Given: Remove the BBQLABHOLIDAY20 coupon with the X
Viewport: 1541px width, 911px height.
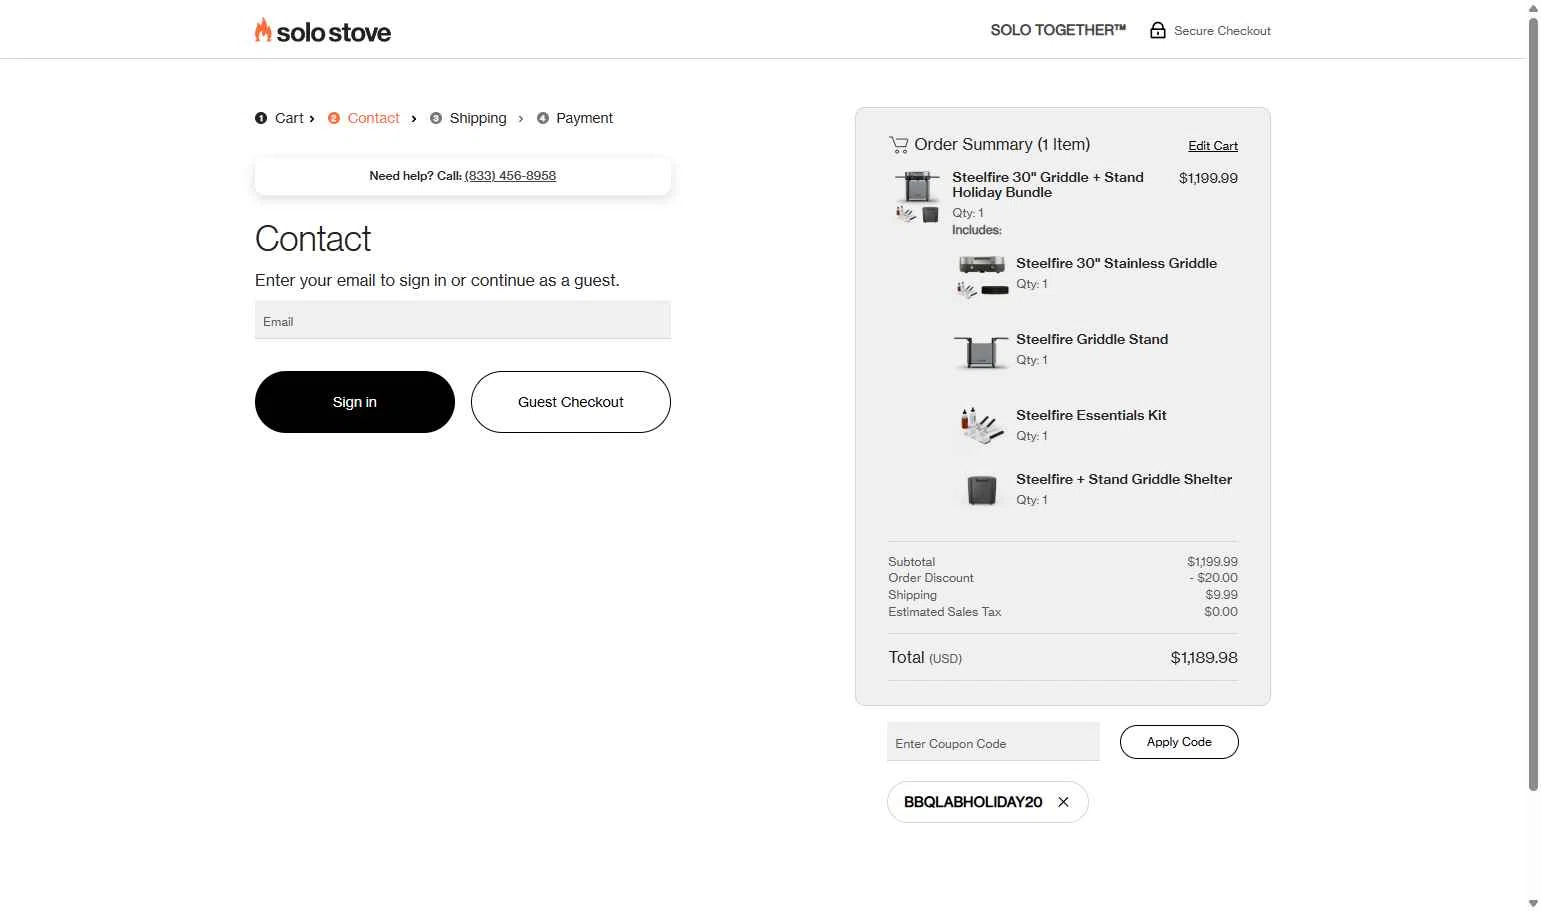Looking at the screenshot, I should tap(1063, 802).
